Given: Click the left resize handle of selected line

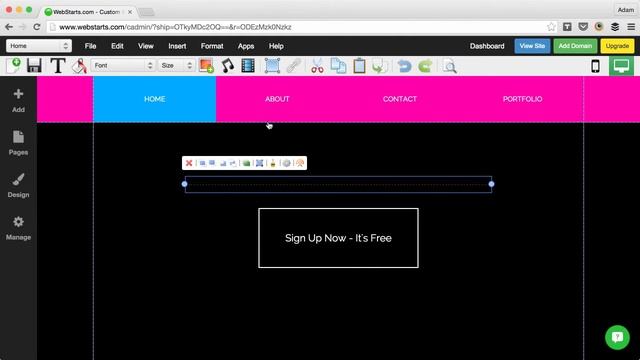Looking at the screenshot, I should (184, 184).
